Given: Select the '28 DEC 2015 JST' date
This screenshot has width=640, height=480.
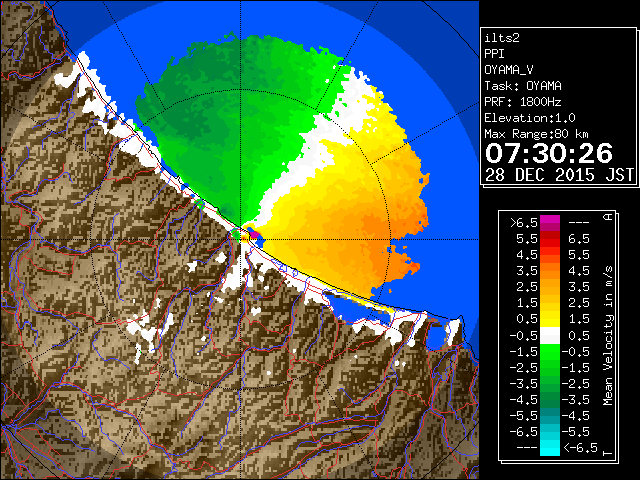Looking at the screenshot, I should (x=559, y=175).
